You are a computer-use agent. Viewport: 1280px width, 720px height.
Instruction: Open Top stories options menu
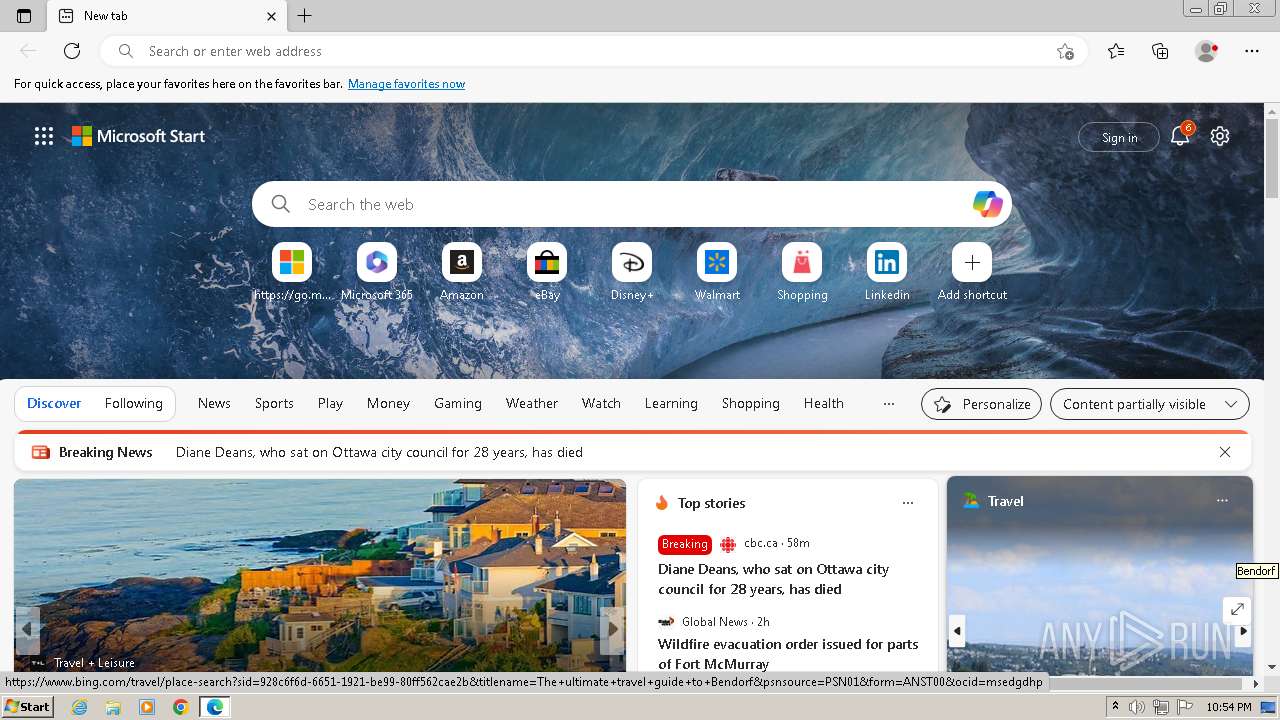point(908,503)
